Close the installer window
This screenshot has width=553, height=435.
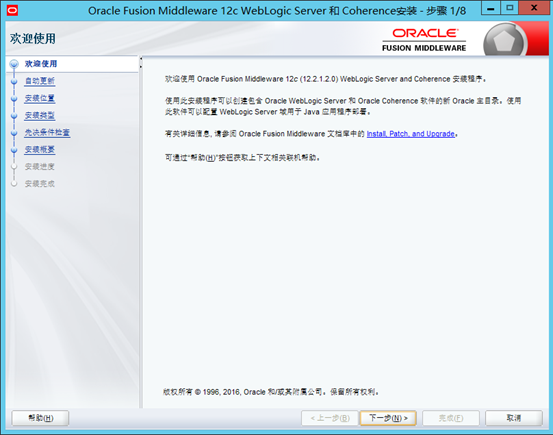click(x=534, y=8)
